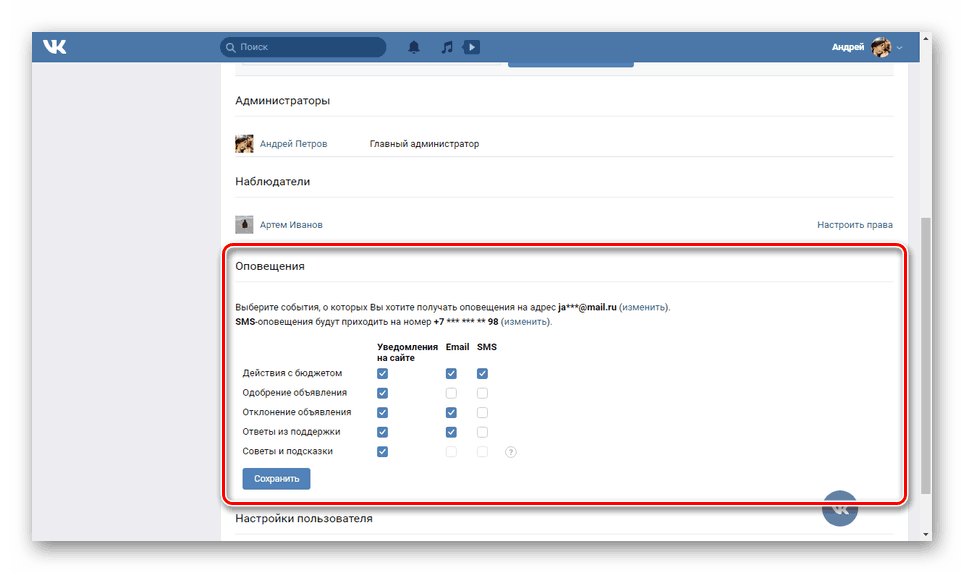Image resolution: width=964 pixels, height=573 pixels.
Task: Uncheck site notification for Одобрение объявления
Action: pos(382,393)
